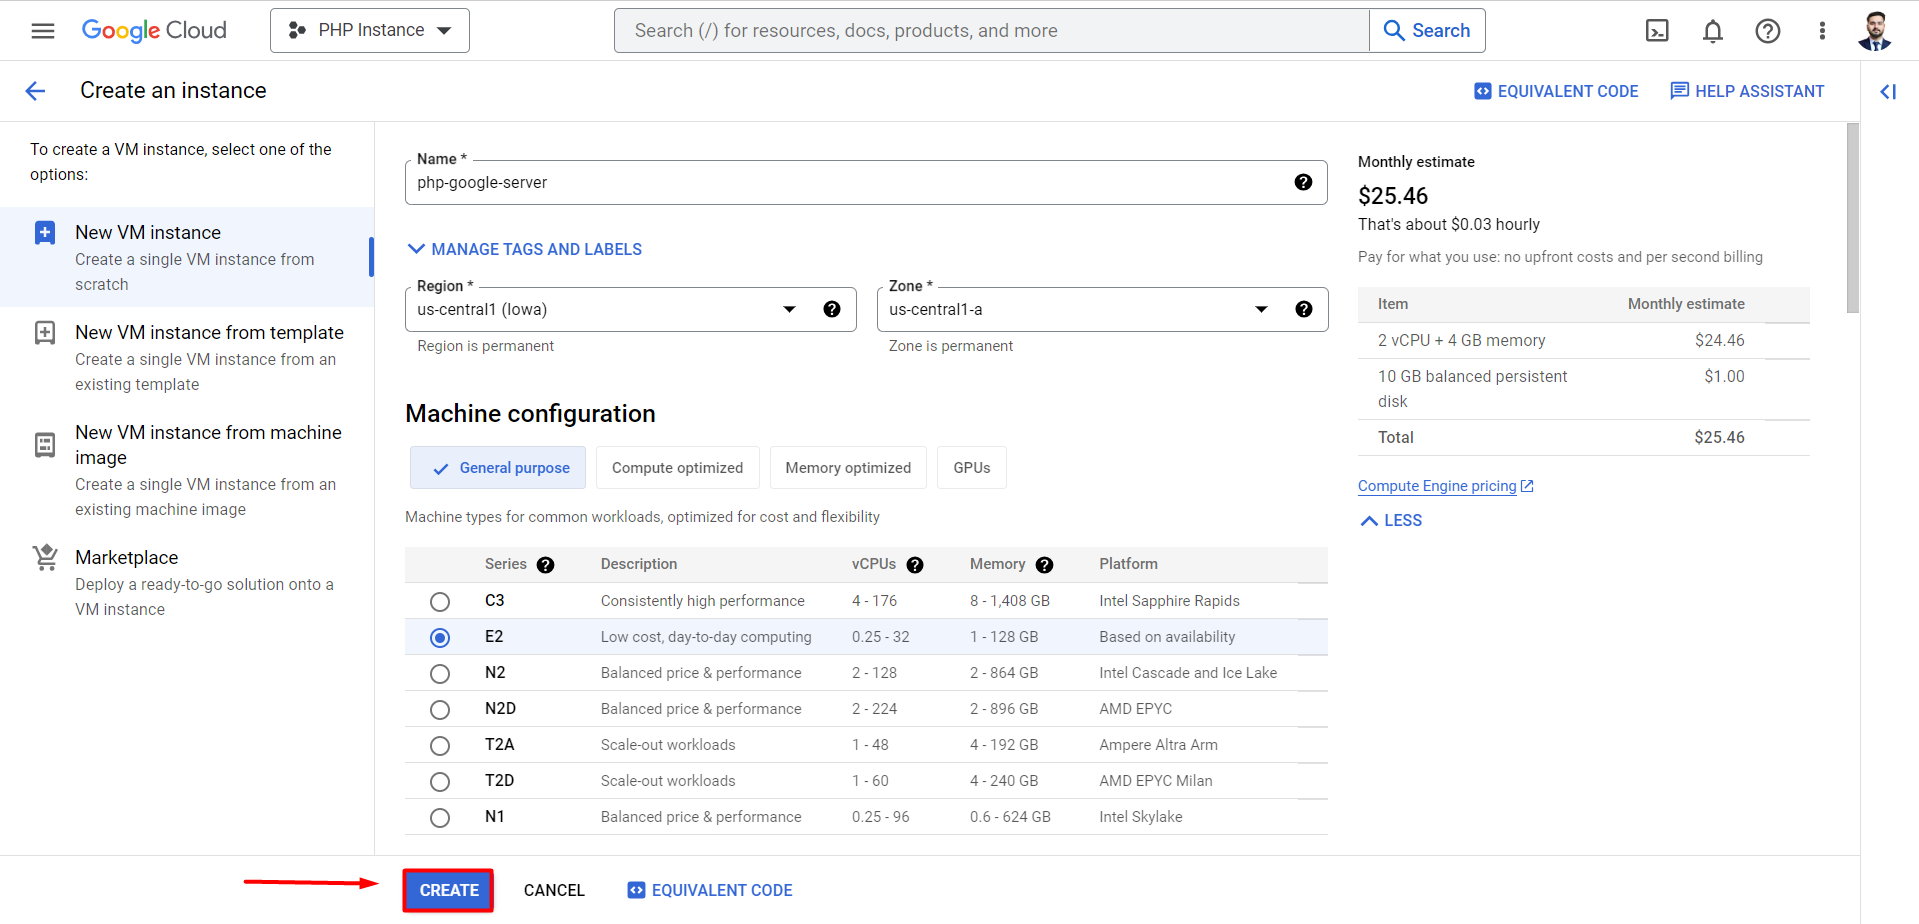Click the Google Cloud logo
The height and width of the screenshot is (924, 1919).
[154, 31]
